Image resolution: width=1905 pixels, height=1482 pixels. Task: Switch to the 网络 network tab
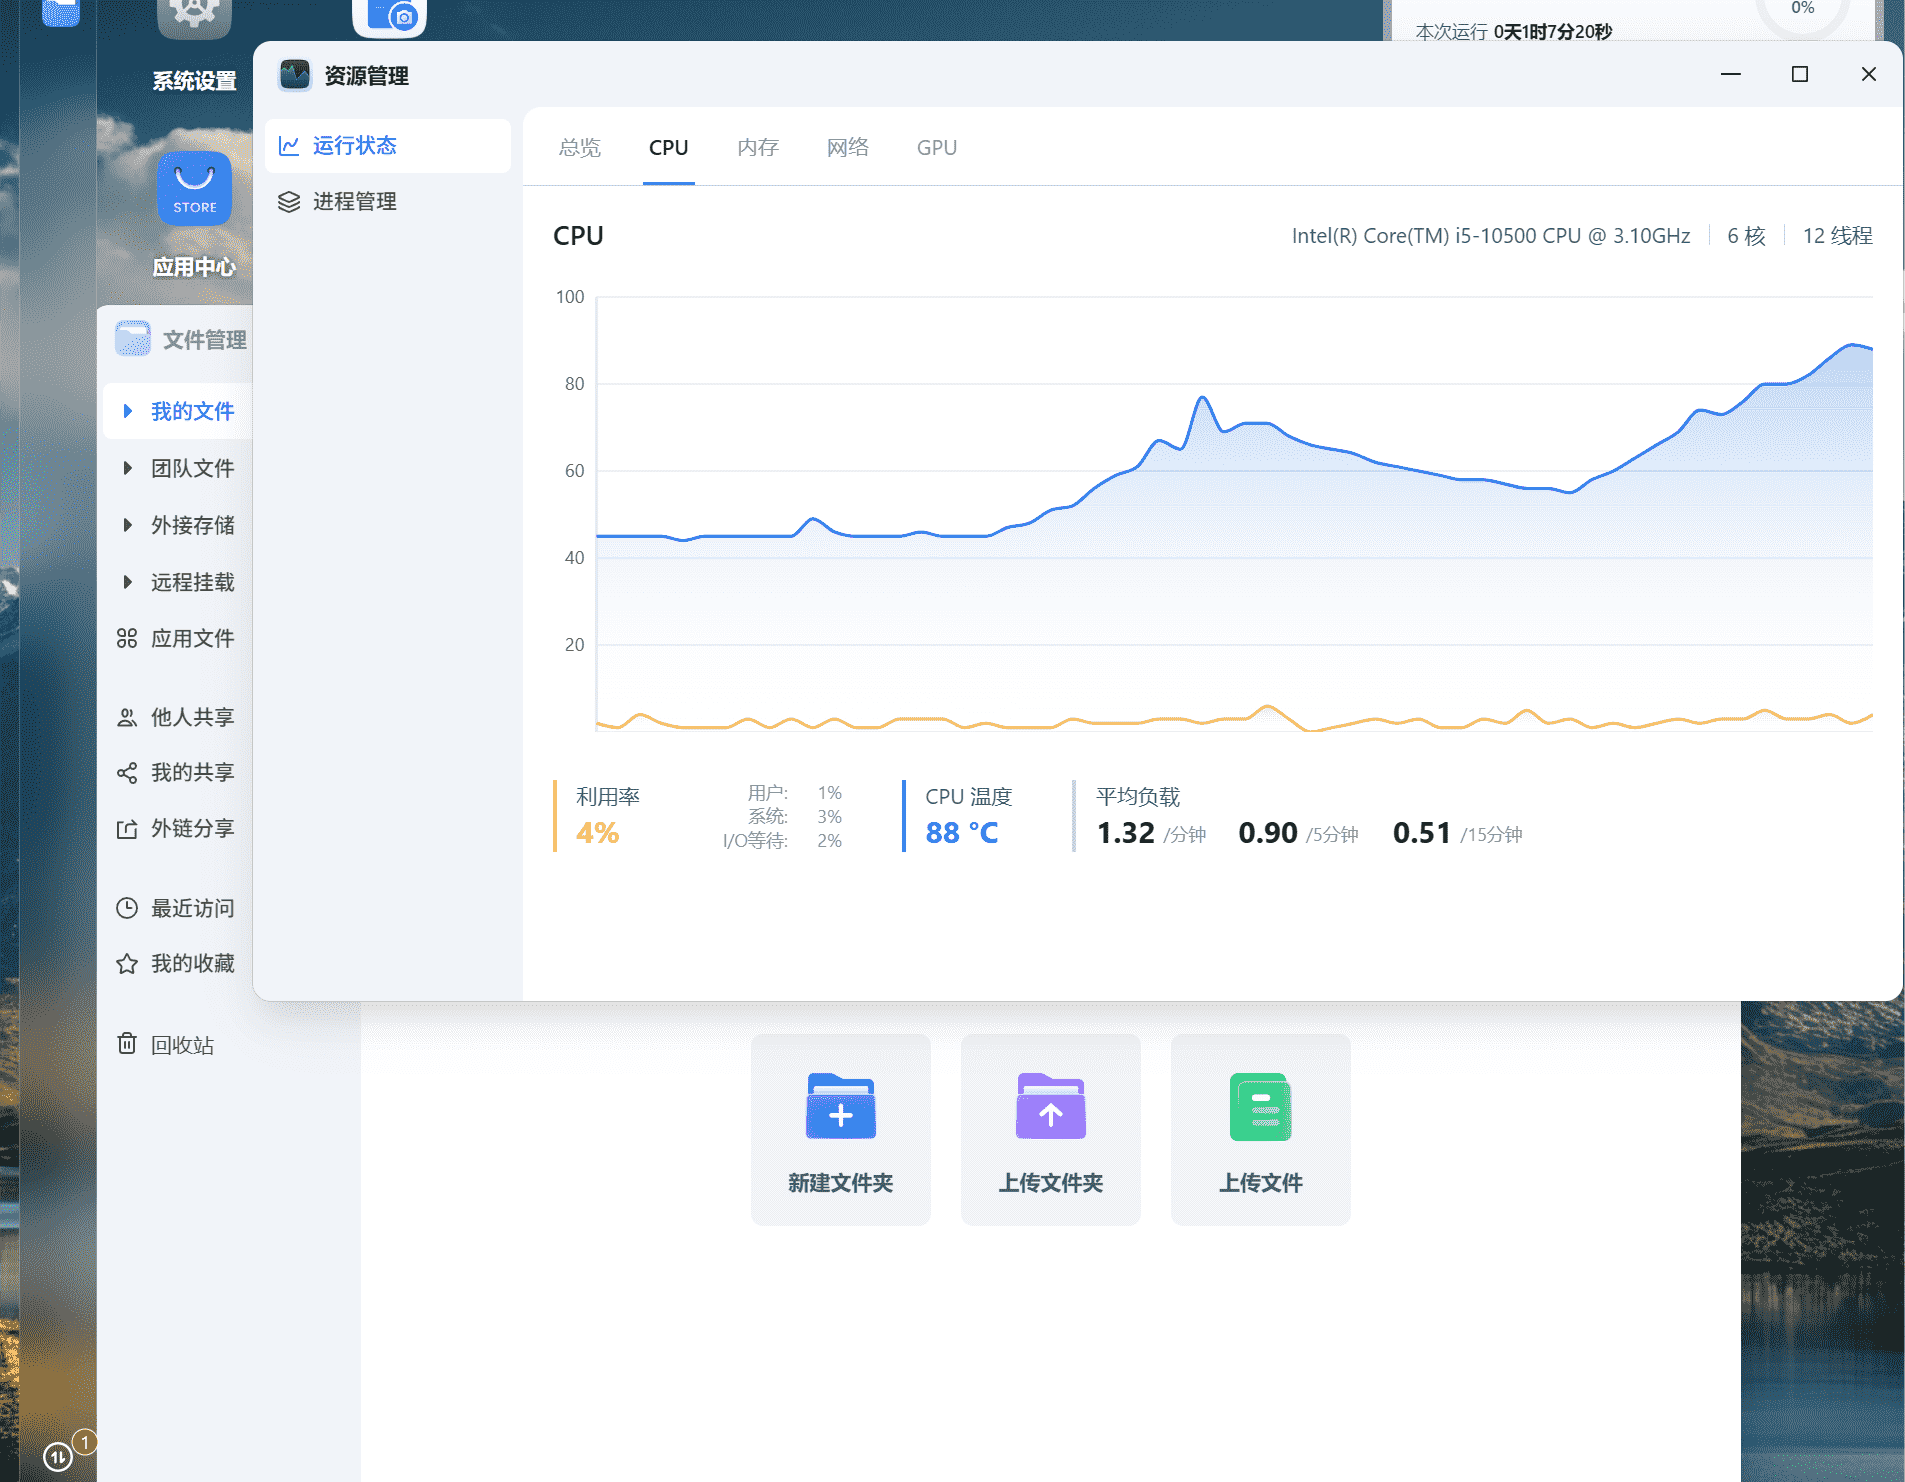pyautogui.click(x=847, y=148)
